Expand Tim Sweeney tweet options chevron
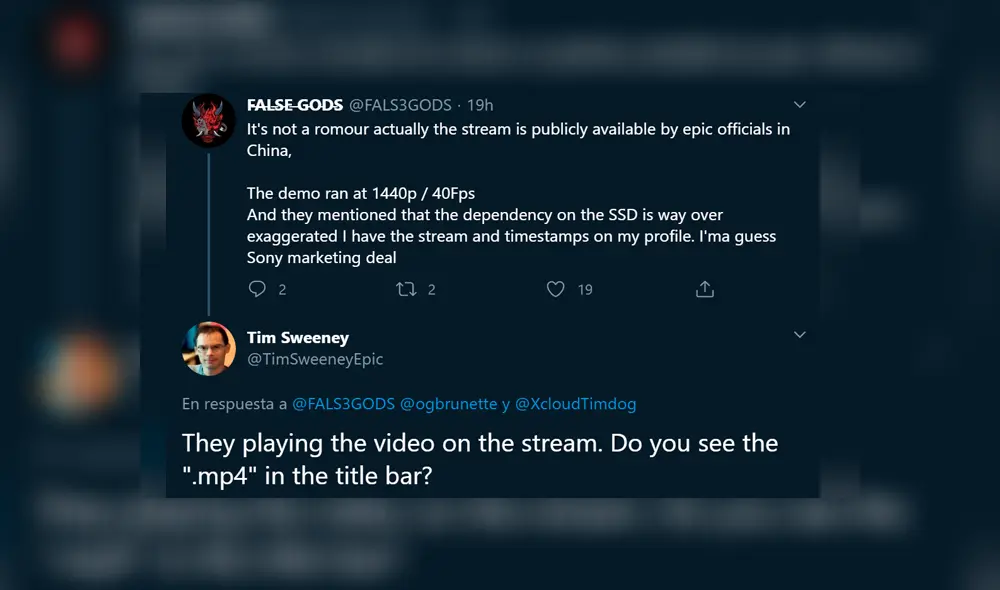The width and height of the screenshot is (1000, 590). pos(799,335)
